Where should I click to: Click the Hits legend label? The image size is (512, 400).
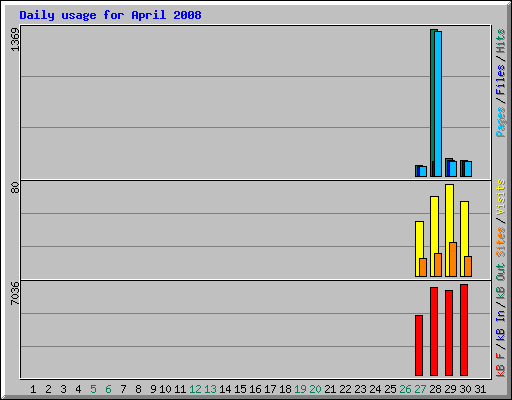(x=500, y=41)
